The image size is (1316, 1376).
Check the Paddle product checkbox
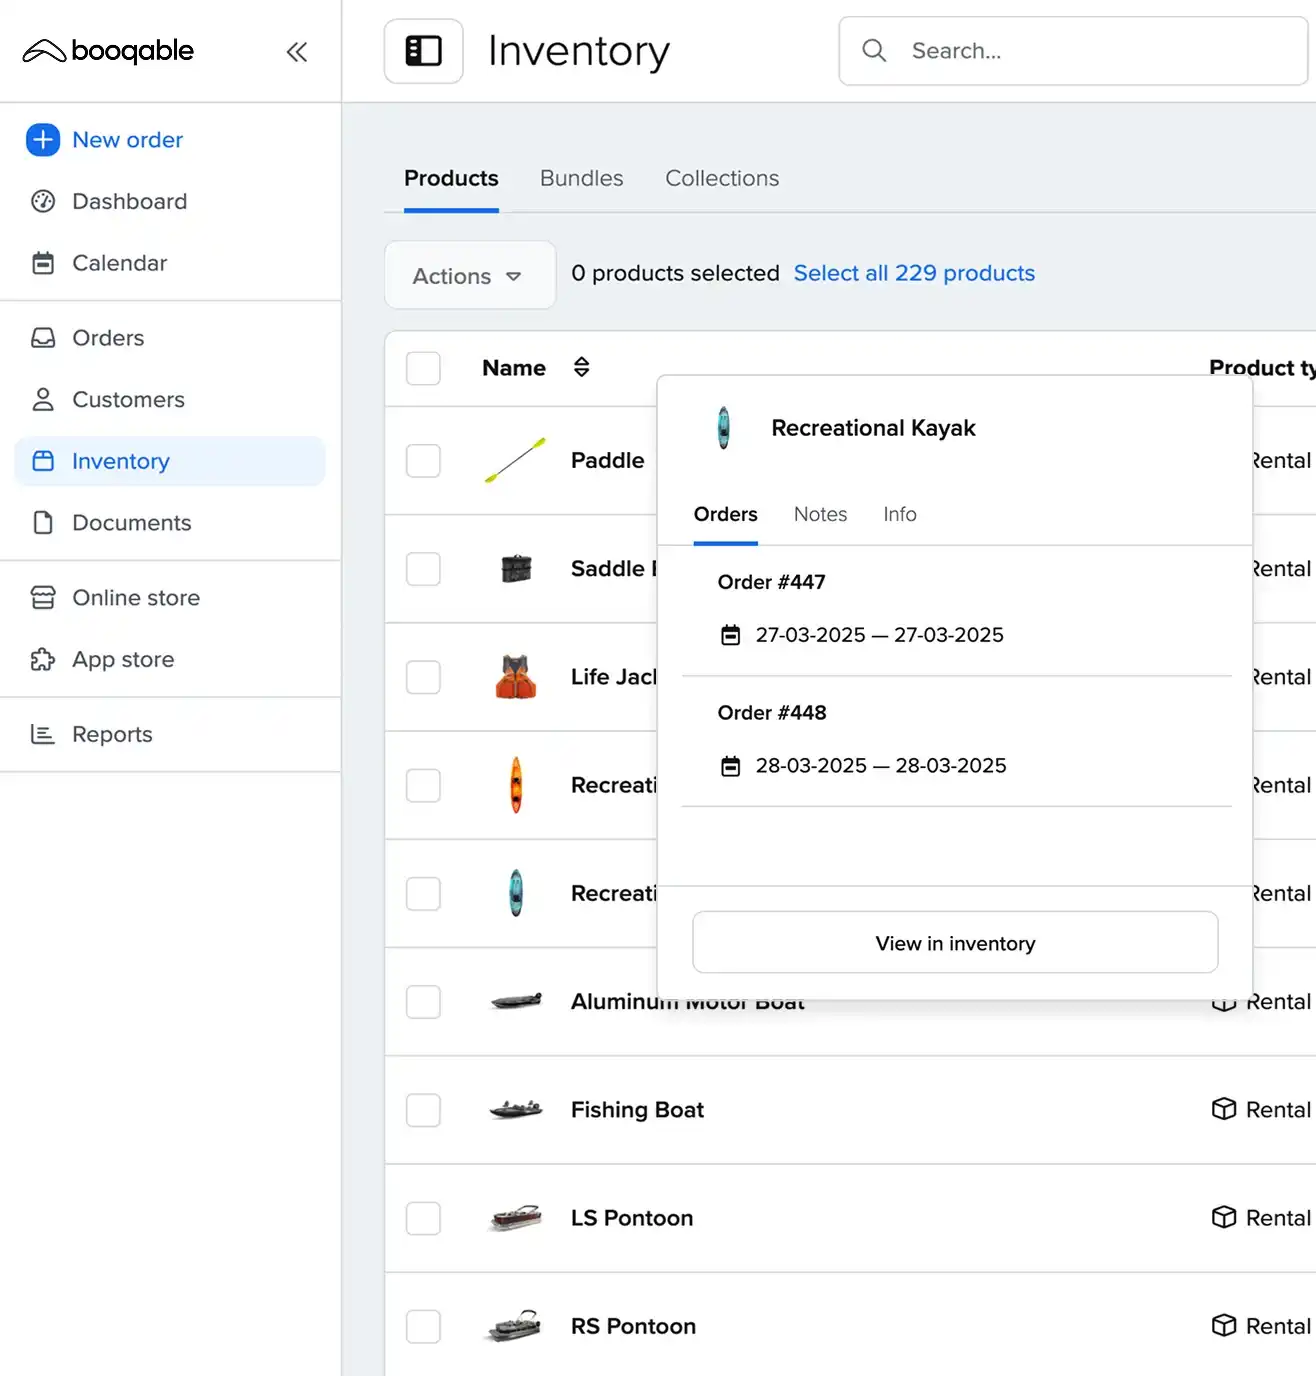tap(423, 461)
